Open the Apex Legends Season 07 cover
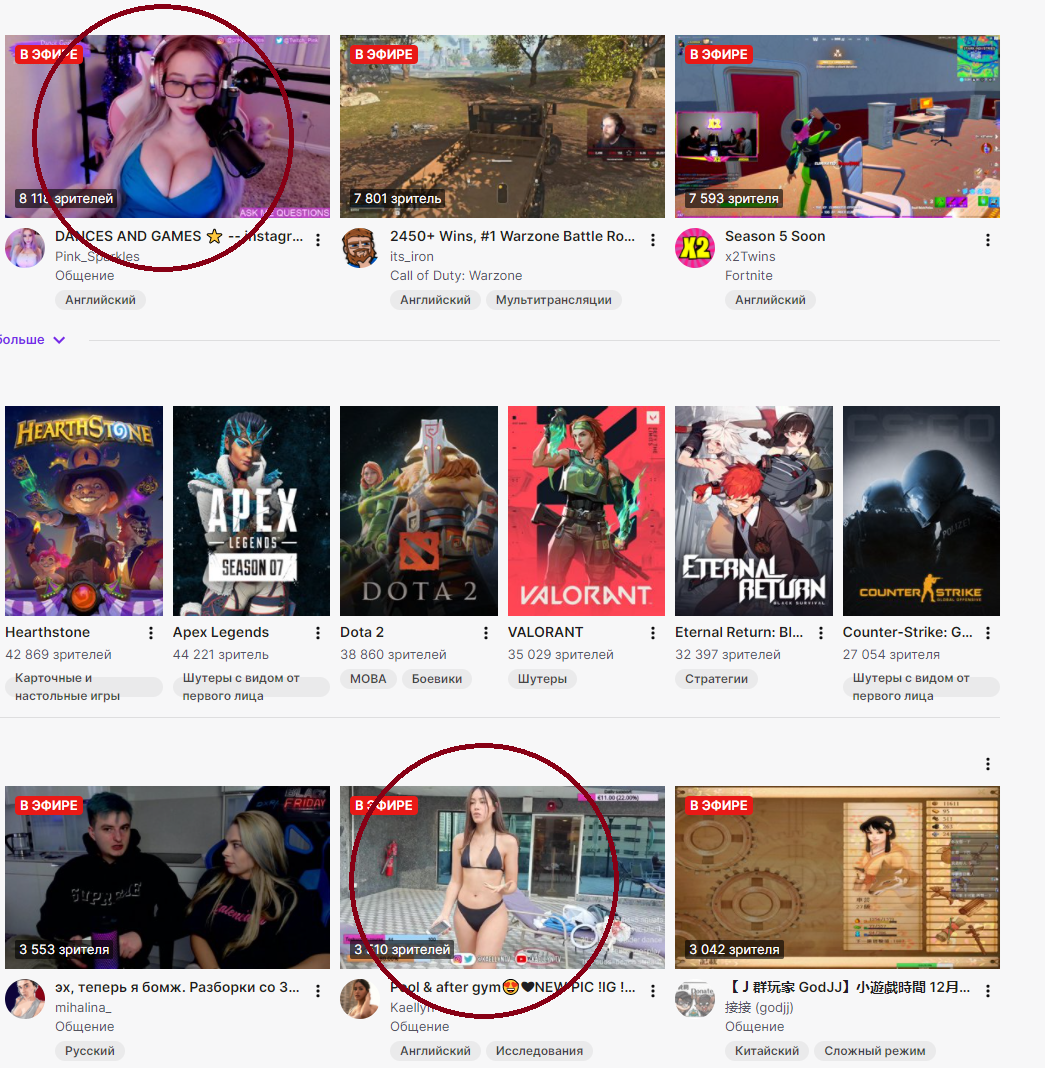 tap(251, 510)
